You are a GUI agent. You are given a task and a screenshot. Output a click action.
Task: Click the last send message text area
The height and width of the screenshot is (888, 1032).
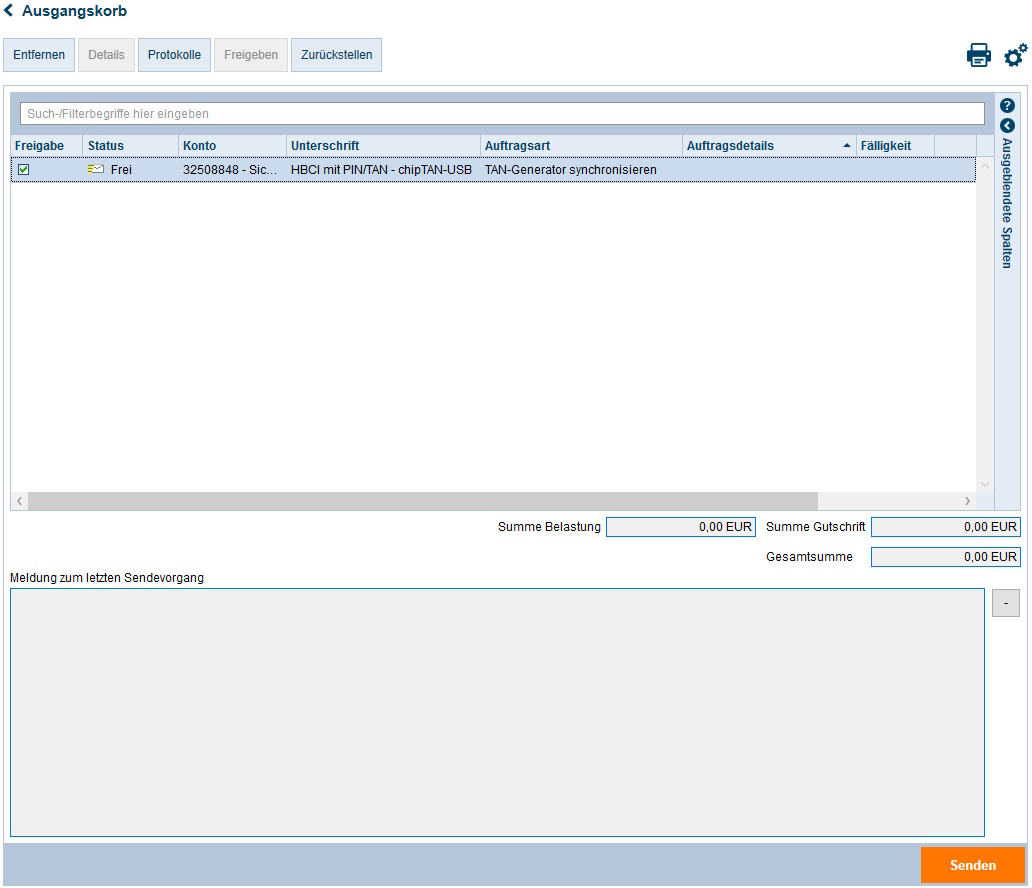pos(497,712)
